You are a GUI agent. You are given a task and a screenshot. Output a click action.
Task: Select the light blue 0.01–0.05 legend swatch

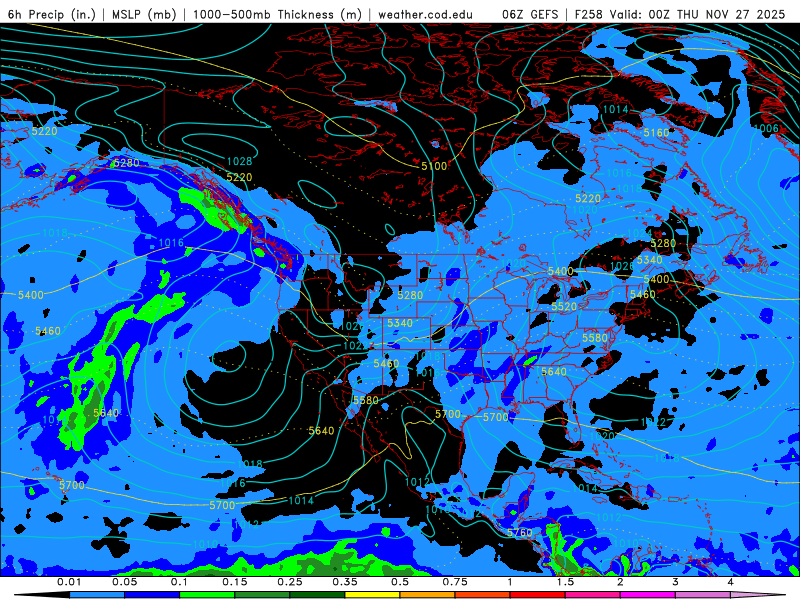97,595
